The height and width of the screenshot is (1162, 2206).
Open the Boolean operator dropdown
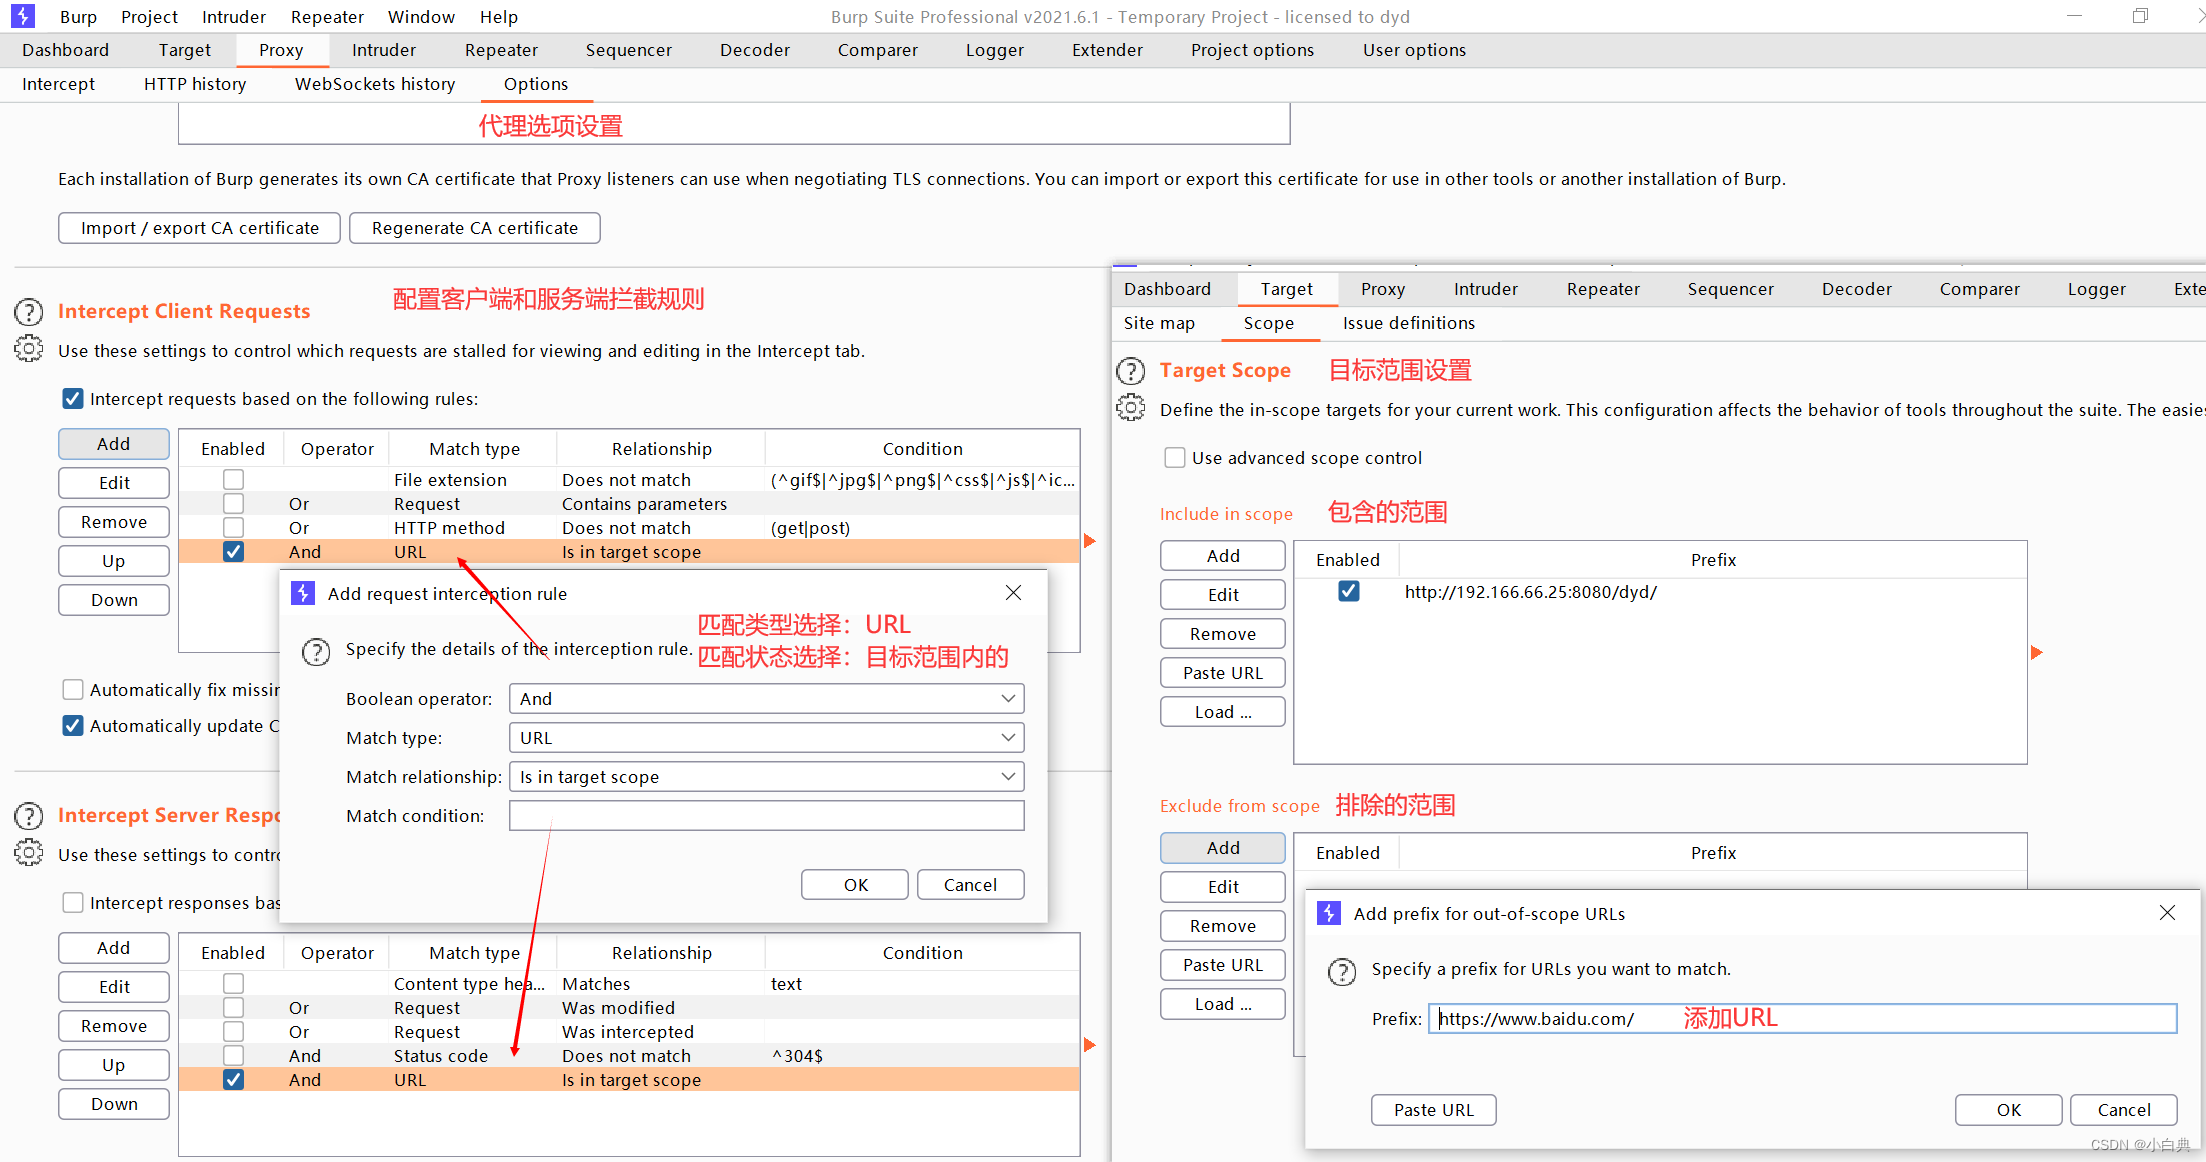(766, 699)
